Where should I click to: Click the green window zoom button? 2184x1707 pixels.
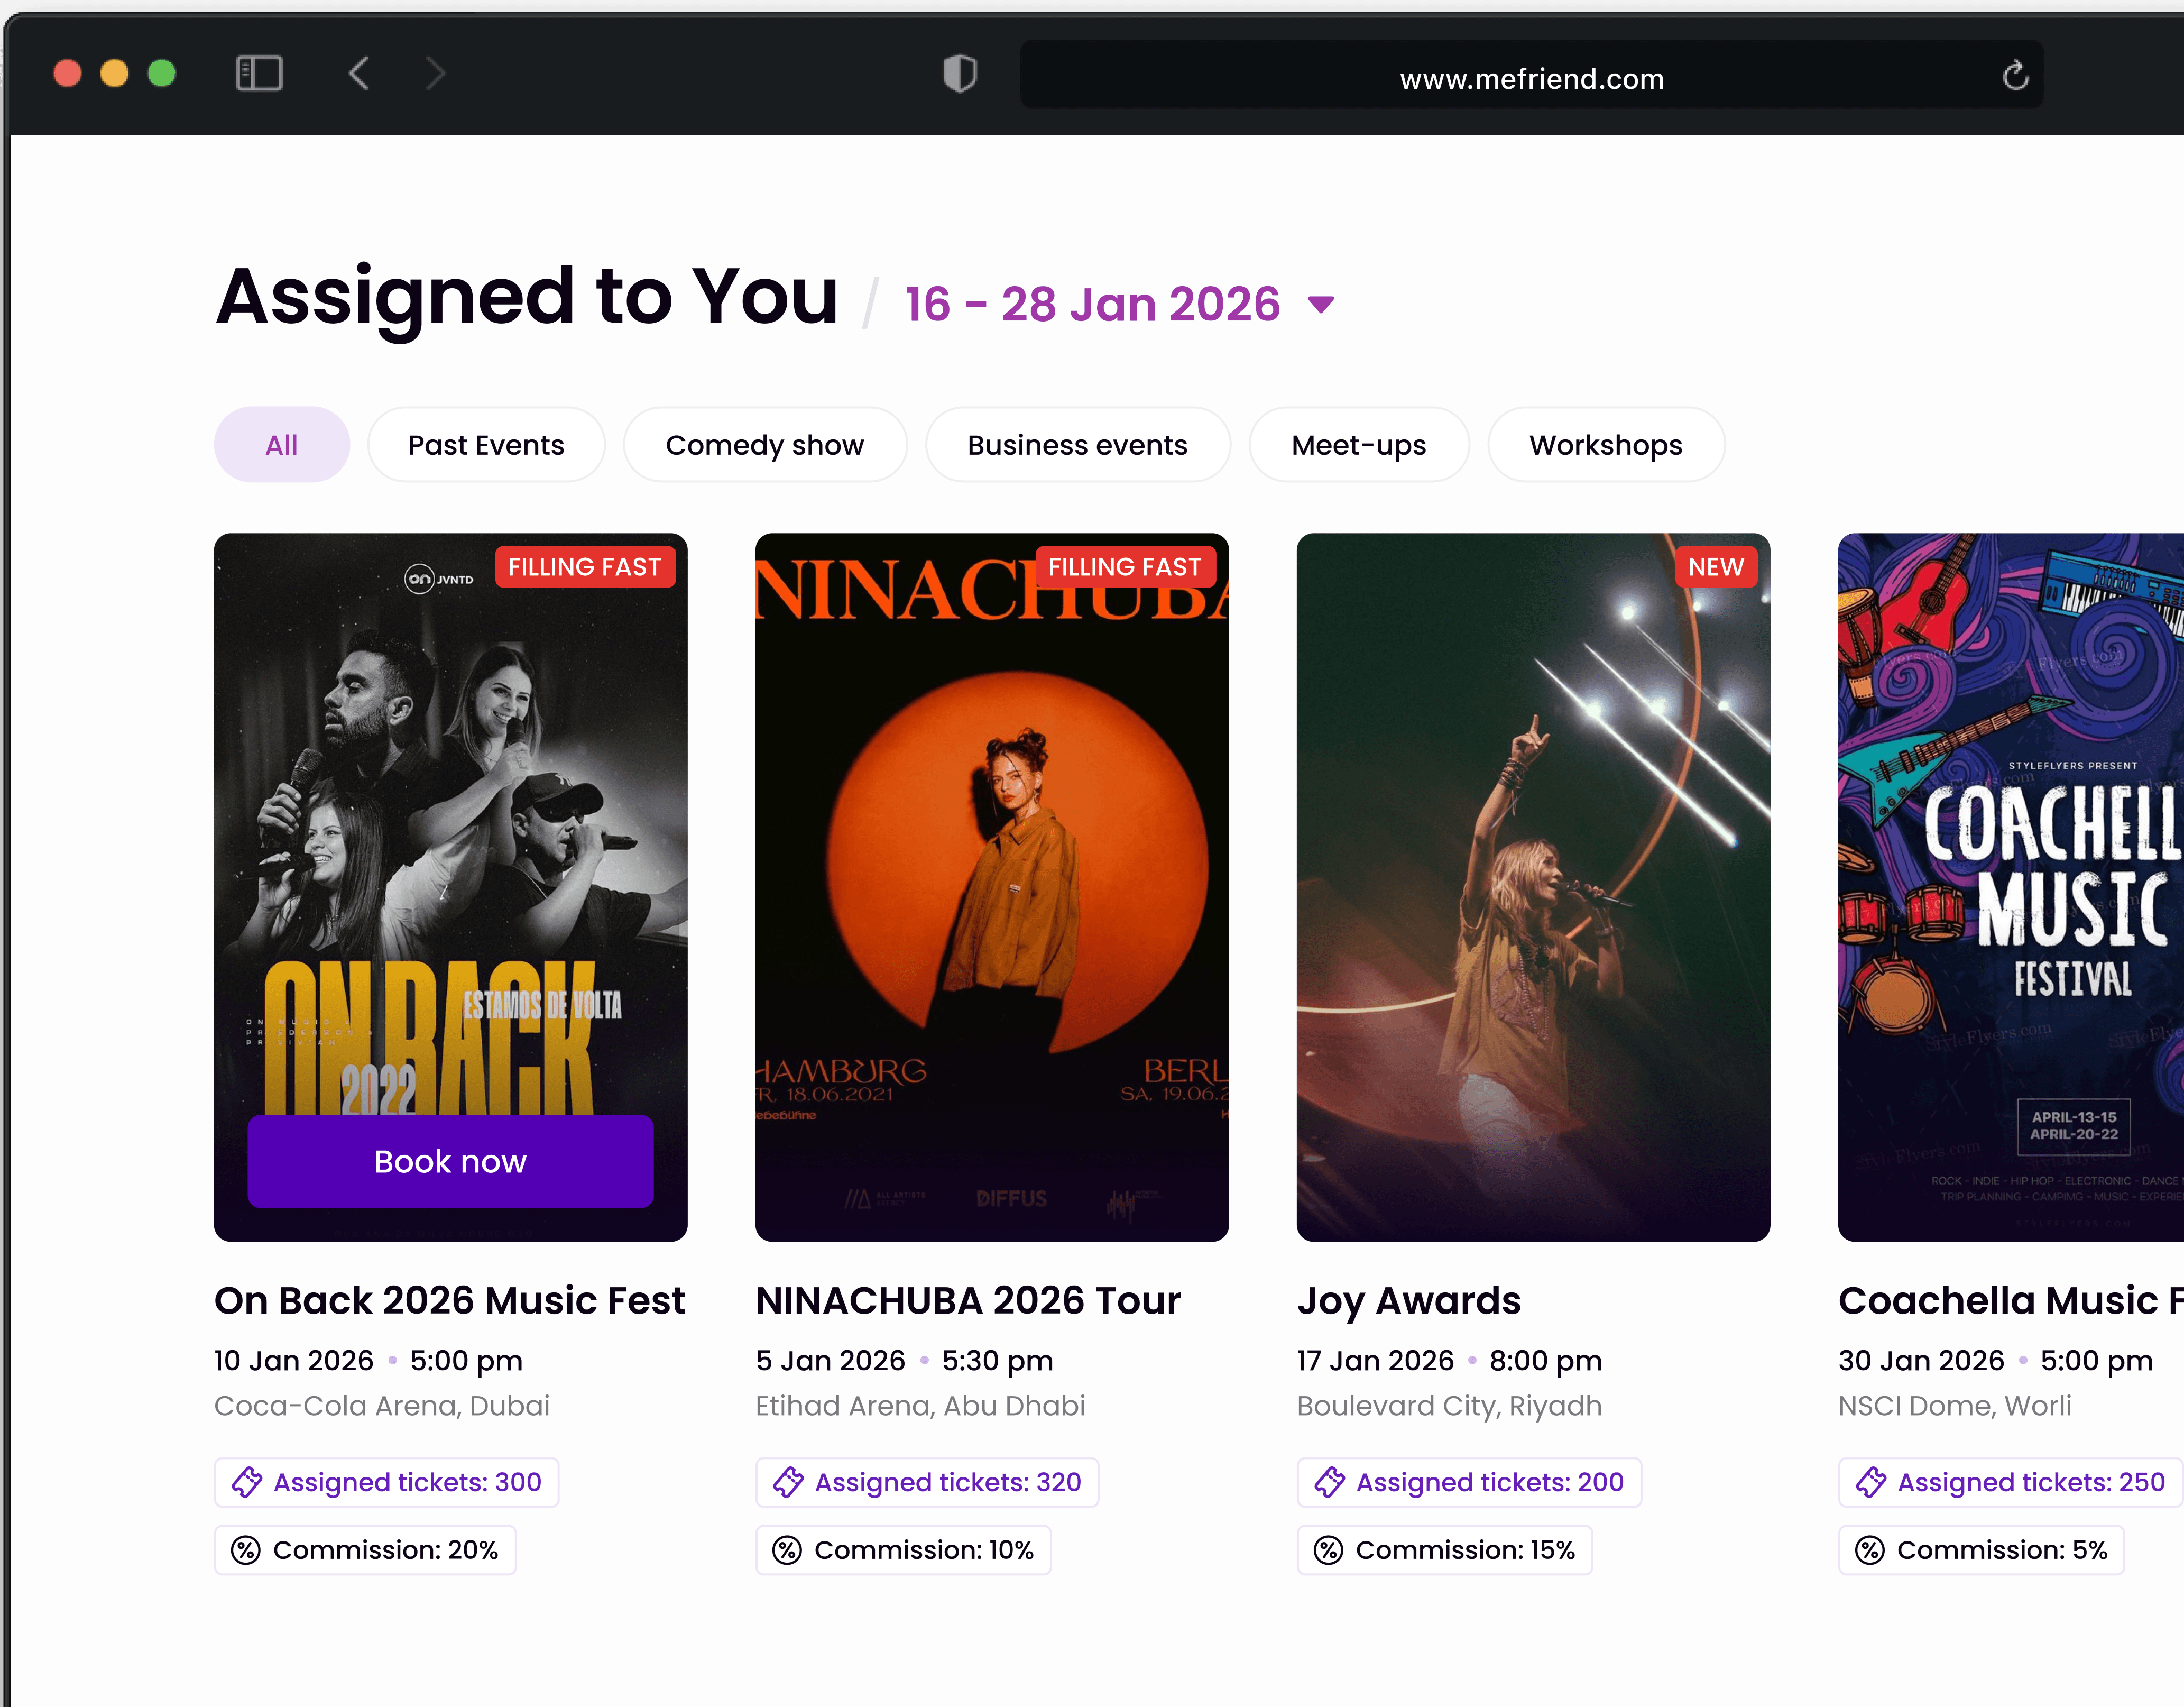(x=162, y=73)
